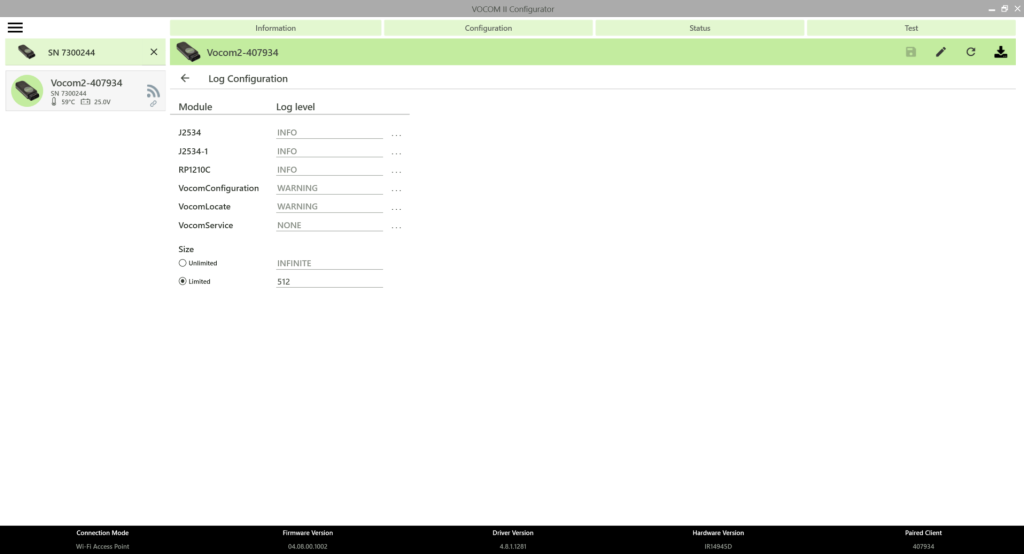
Task: Open log level options for RP1210C
Action: [x=396, y=171]
